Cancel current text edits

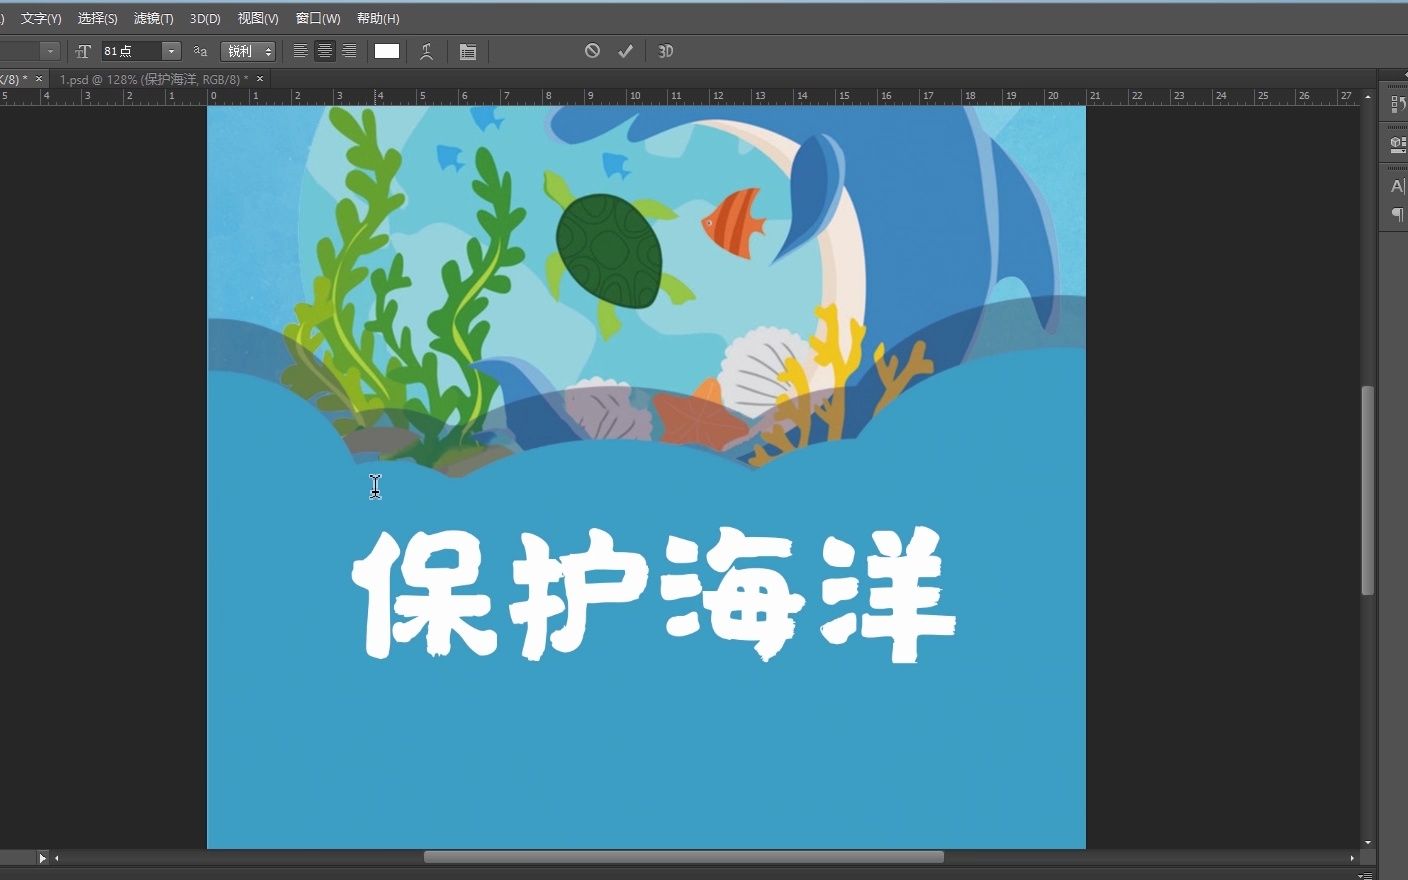tap(592, 51)
